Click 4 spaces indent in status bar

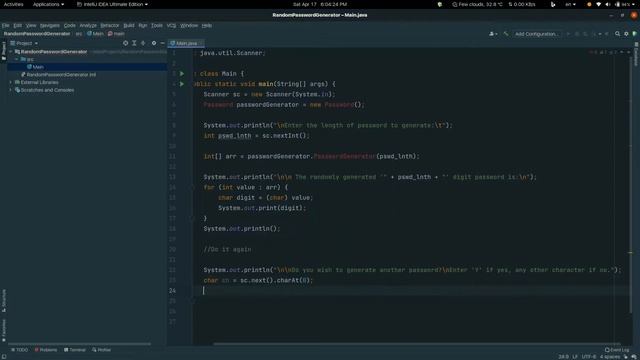(610, 357)
